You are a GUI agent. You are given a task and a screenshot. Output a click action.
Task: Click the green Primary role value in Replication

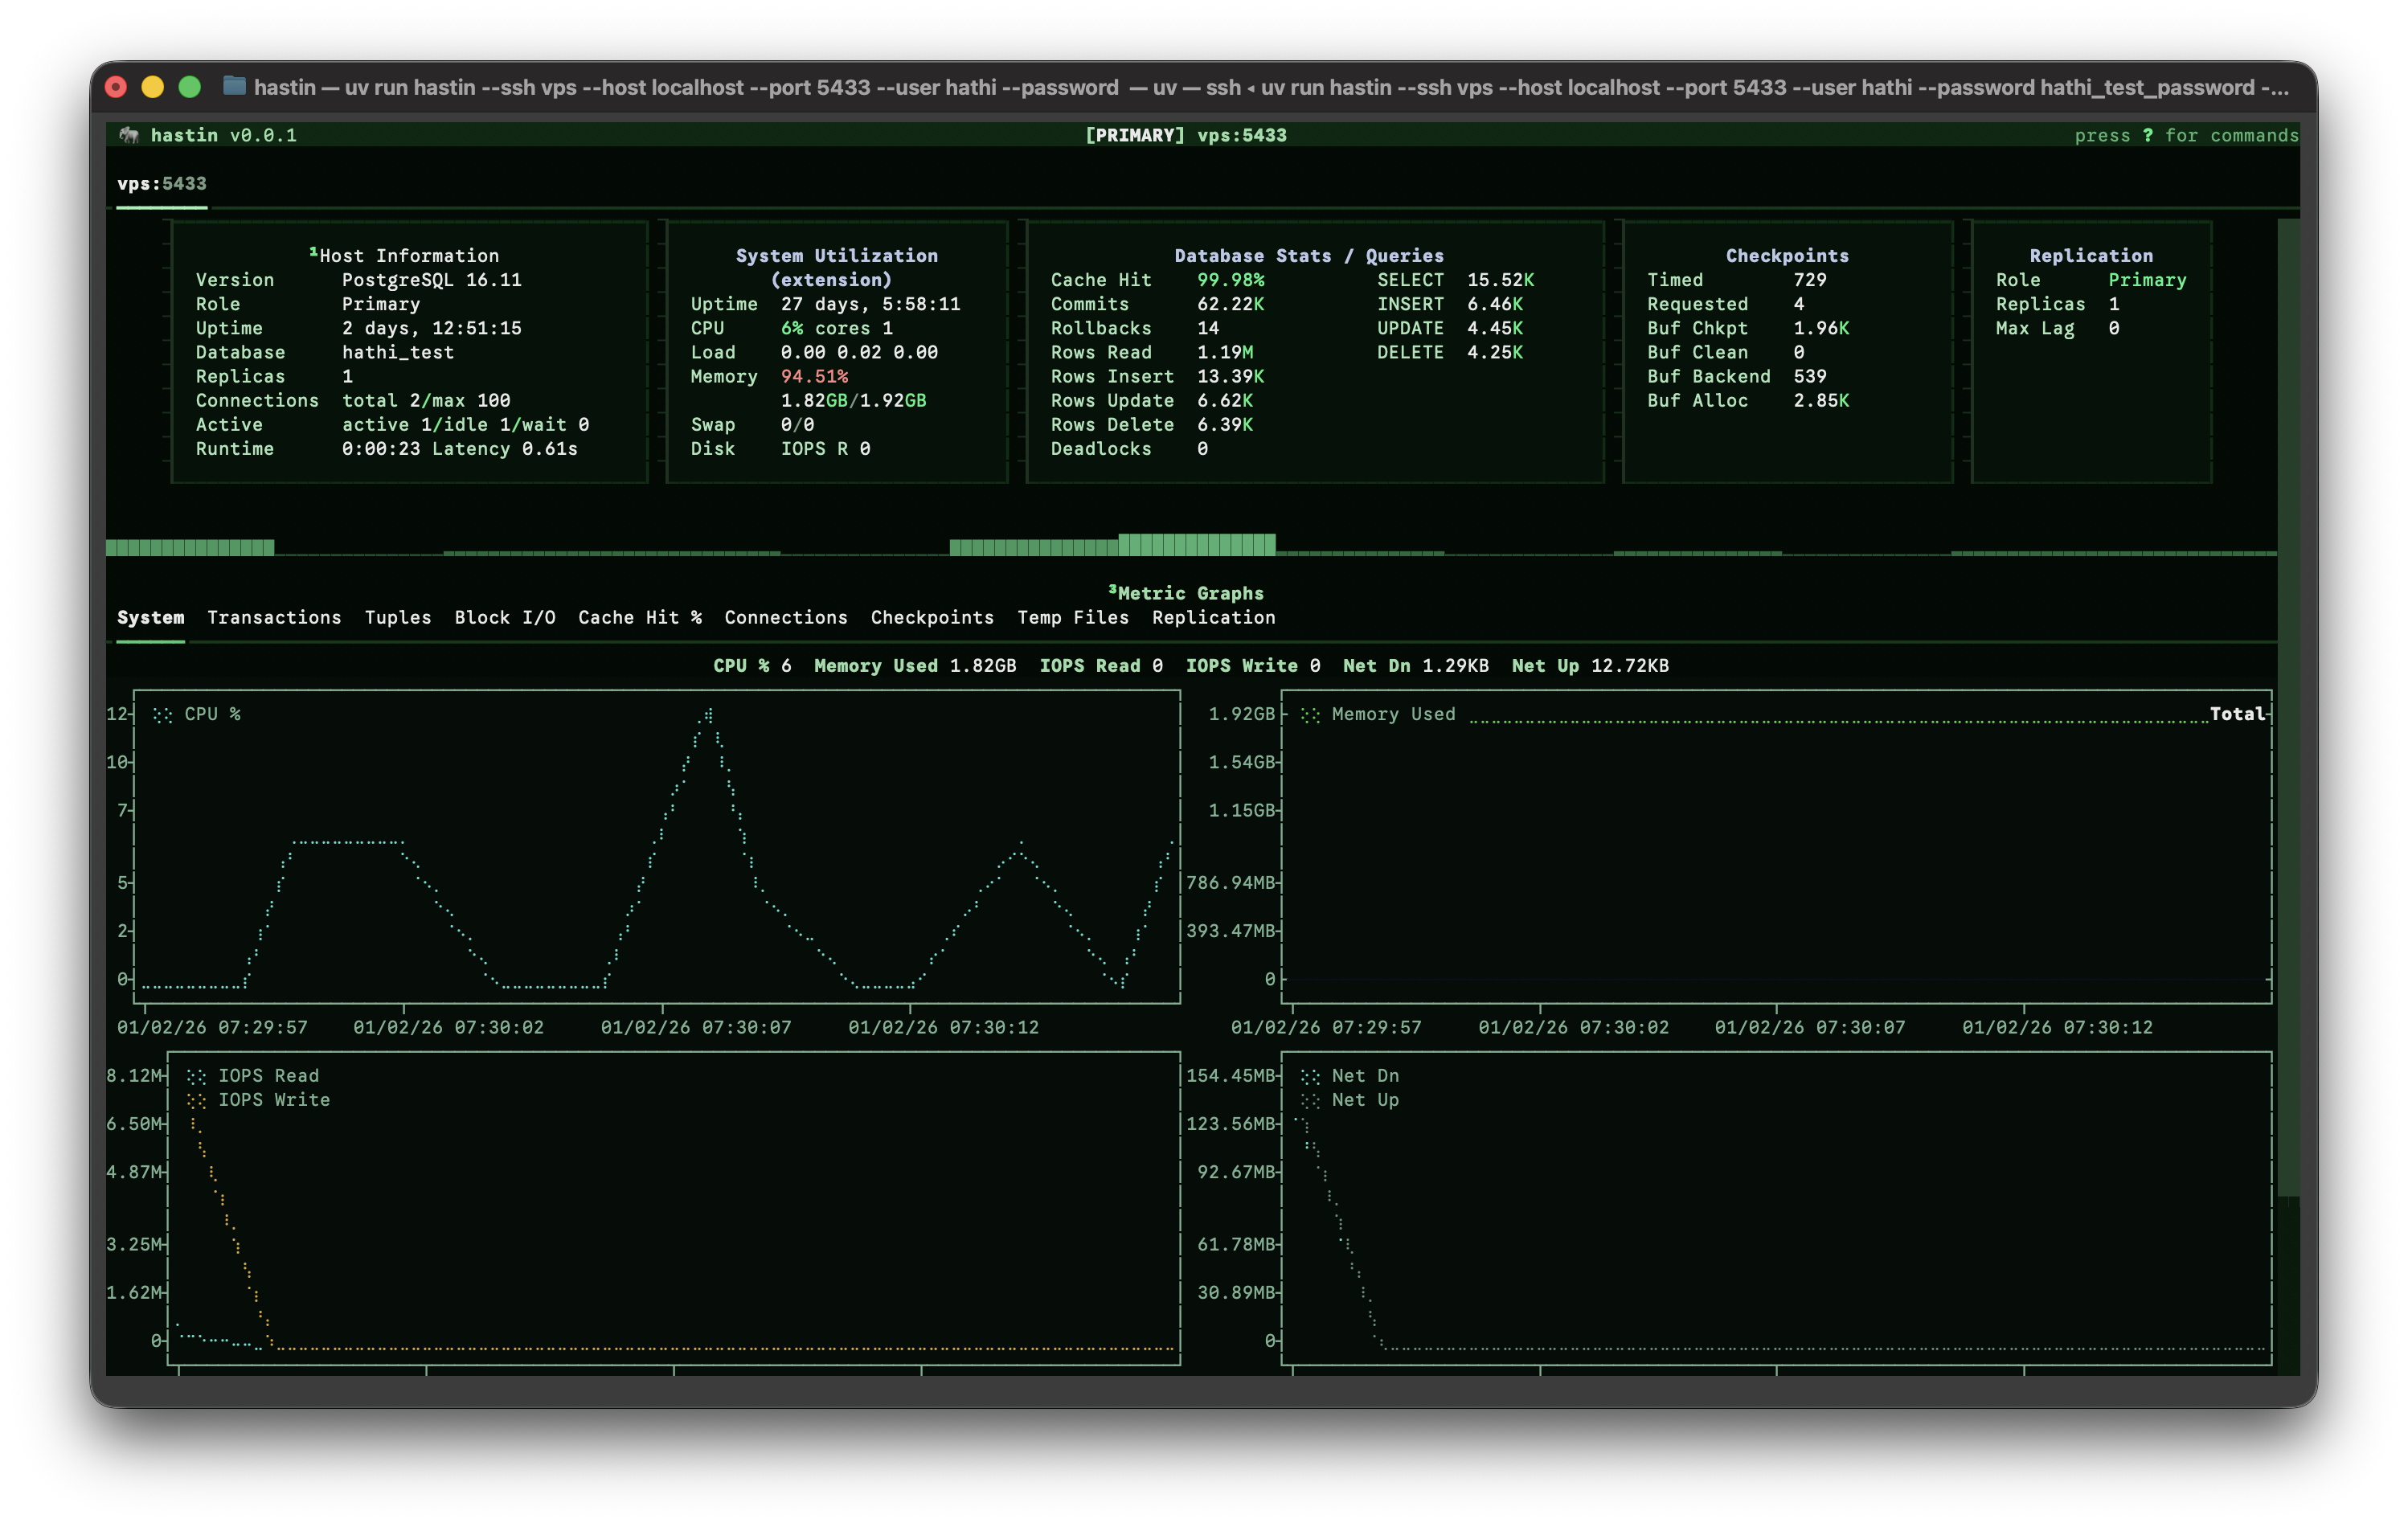coord(2147,280)
